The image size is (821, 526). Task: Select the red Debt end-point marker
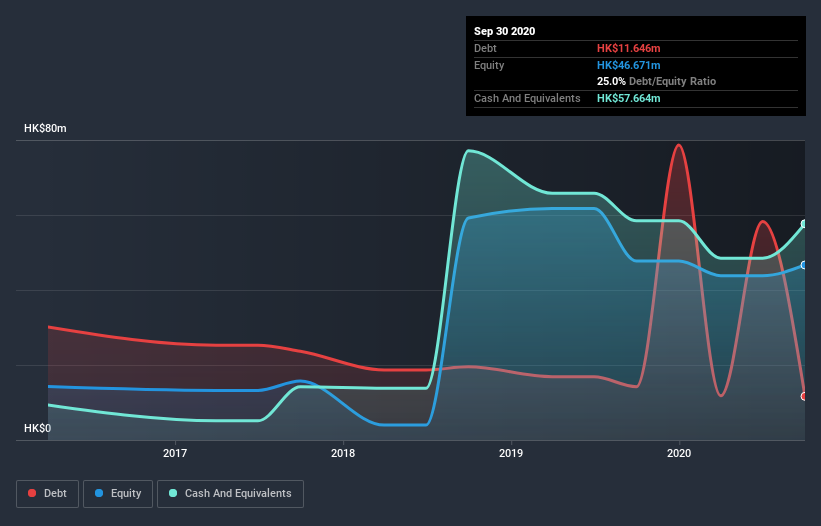(804, 396)
